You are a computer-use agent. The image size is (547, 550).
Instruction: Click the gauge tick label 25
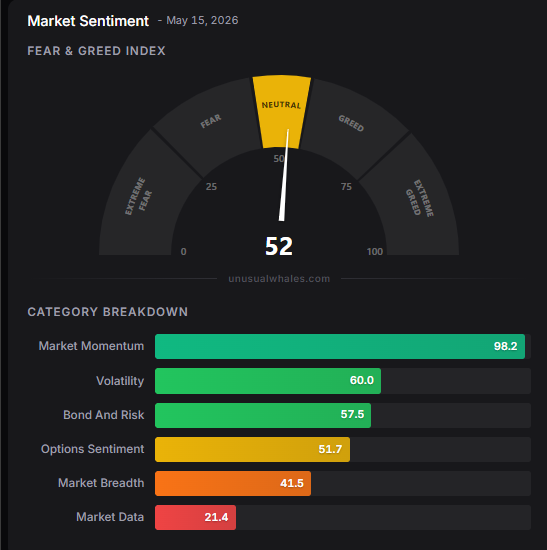211,187
